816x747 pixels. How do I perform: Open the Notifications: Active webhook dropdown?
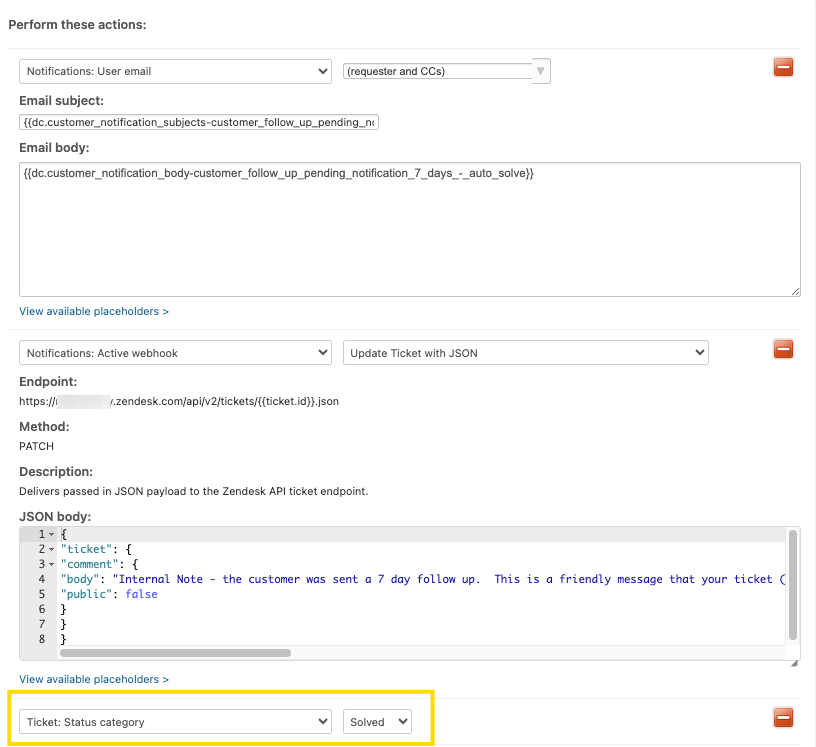tap(175, 352)
